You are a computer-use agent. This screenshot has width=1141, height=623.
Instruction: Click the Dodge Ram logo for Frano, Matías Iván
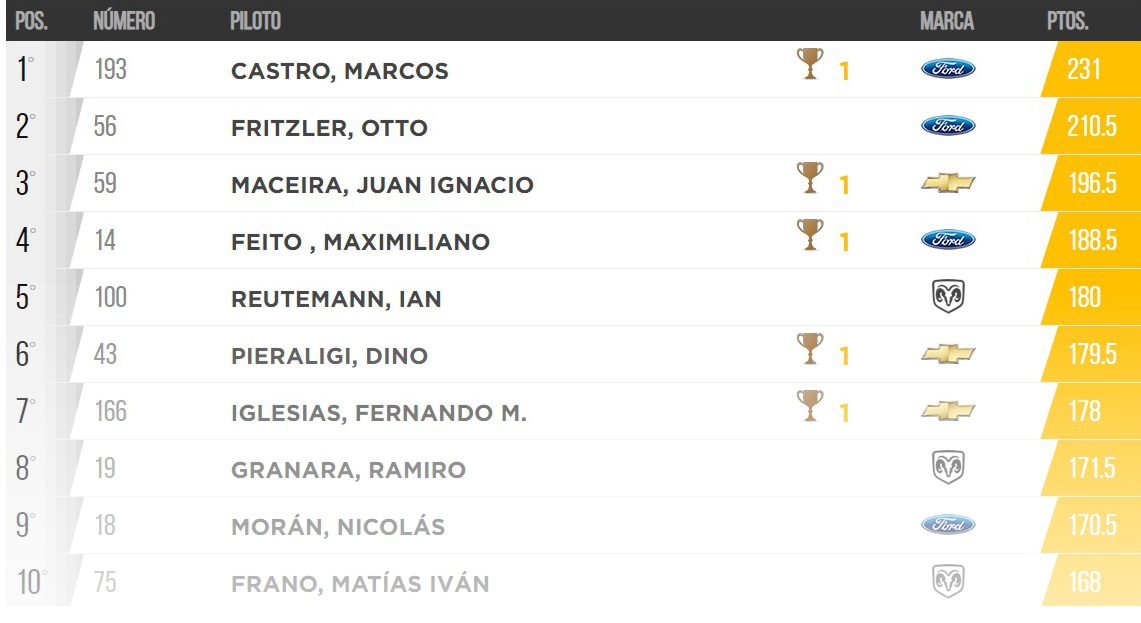pos(948,582)
